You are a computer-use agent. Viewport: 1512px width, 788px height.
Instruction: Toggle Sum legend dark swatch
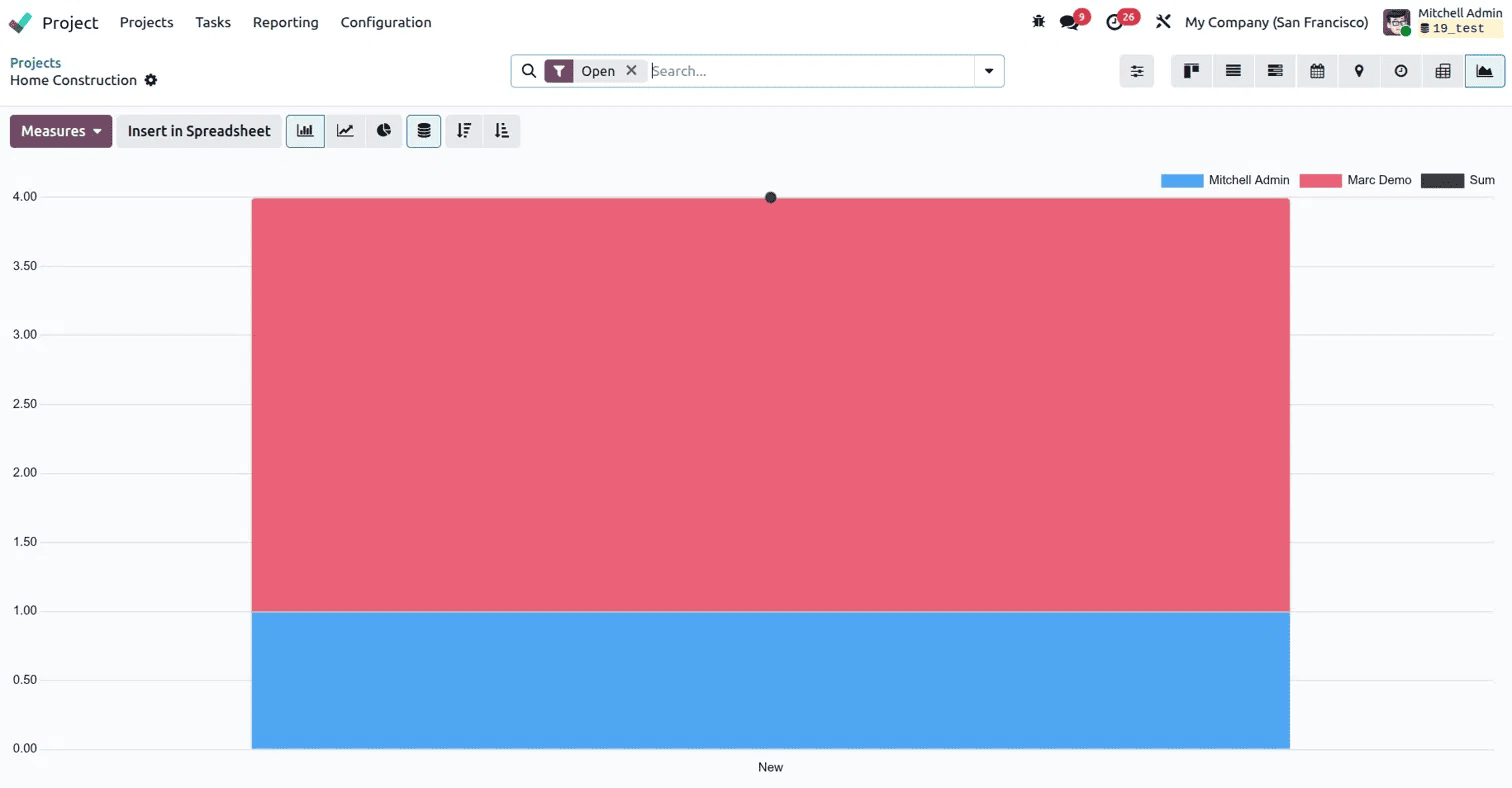coord(1442,181)
